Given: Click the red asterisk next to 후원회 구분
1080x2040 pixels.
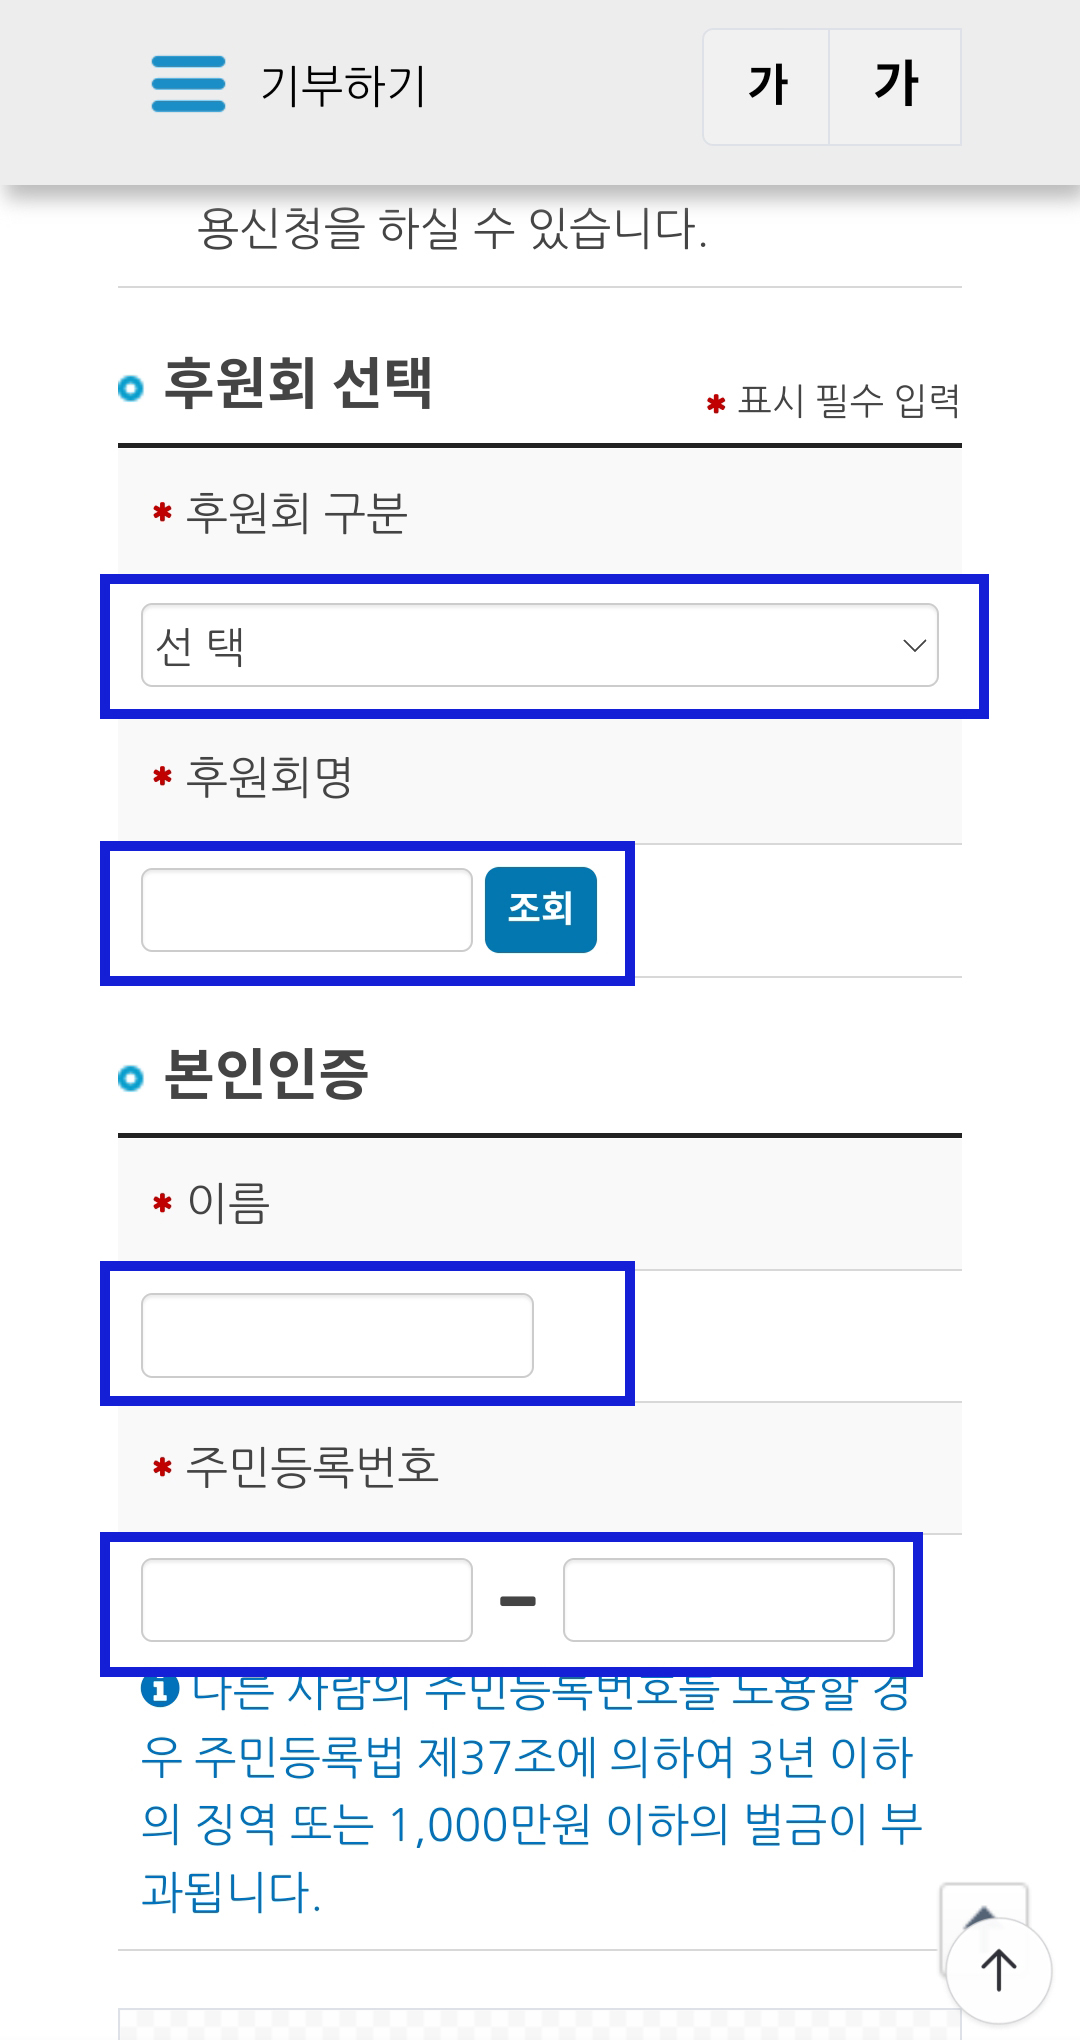Looking at the screenshot, I should point(161,510).
